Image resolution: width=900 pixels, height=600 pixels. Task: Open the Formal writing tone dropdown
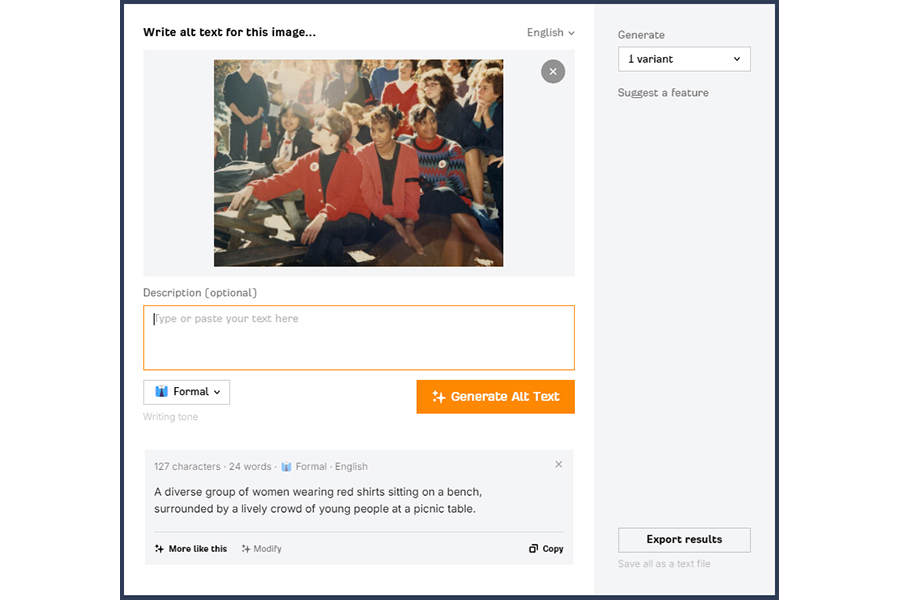pyautogui.click(x=186, y=391)
